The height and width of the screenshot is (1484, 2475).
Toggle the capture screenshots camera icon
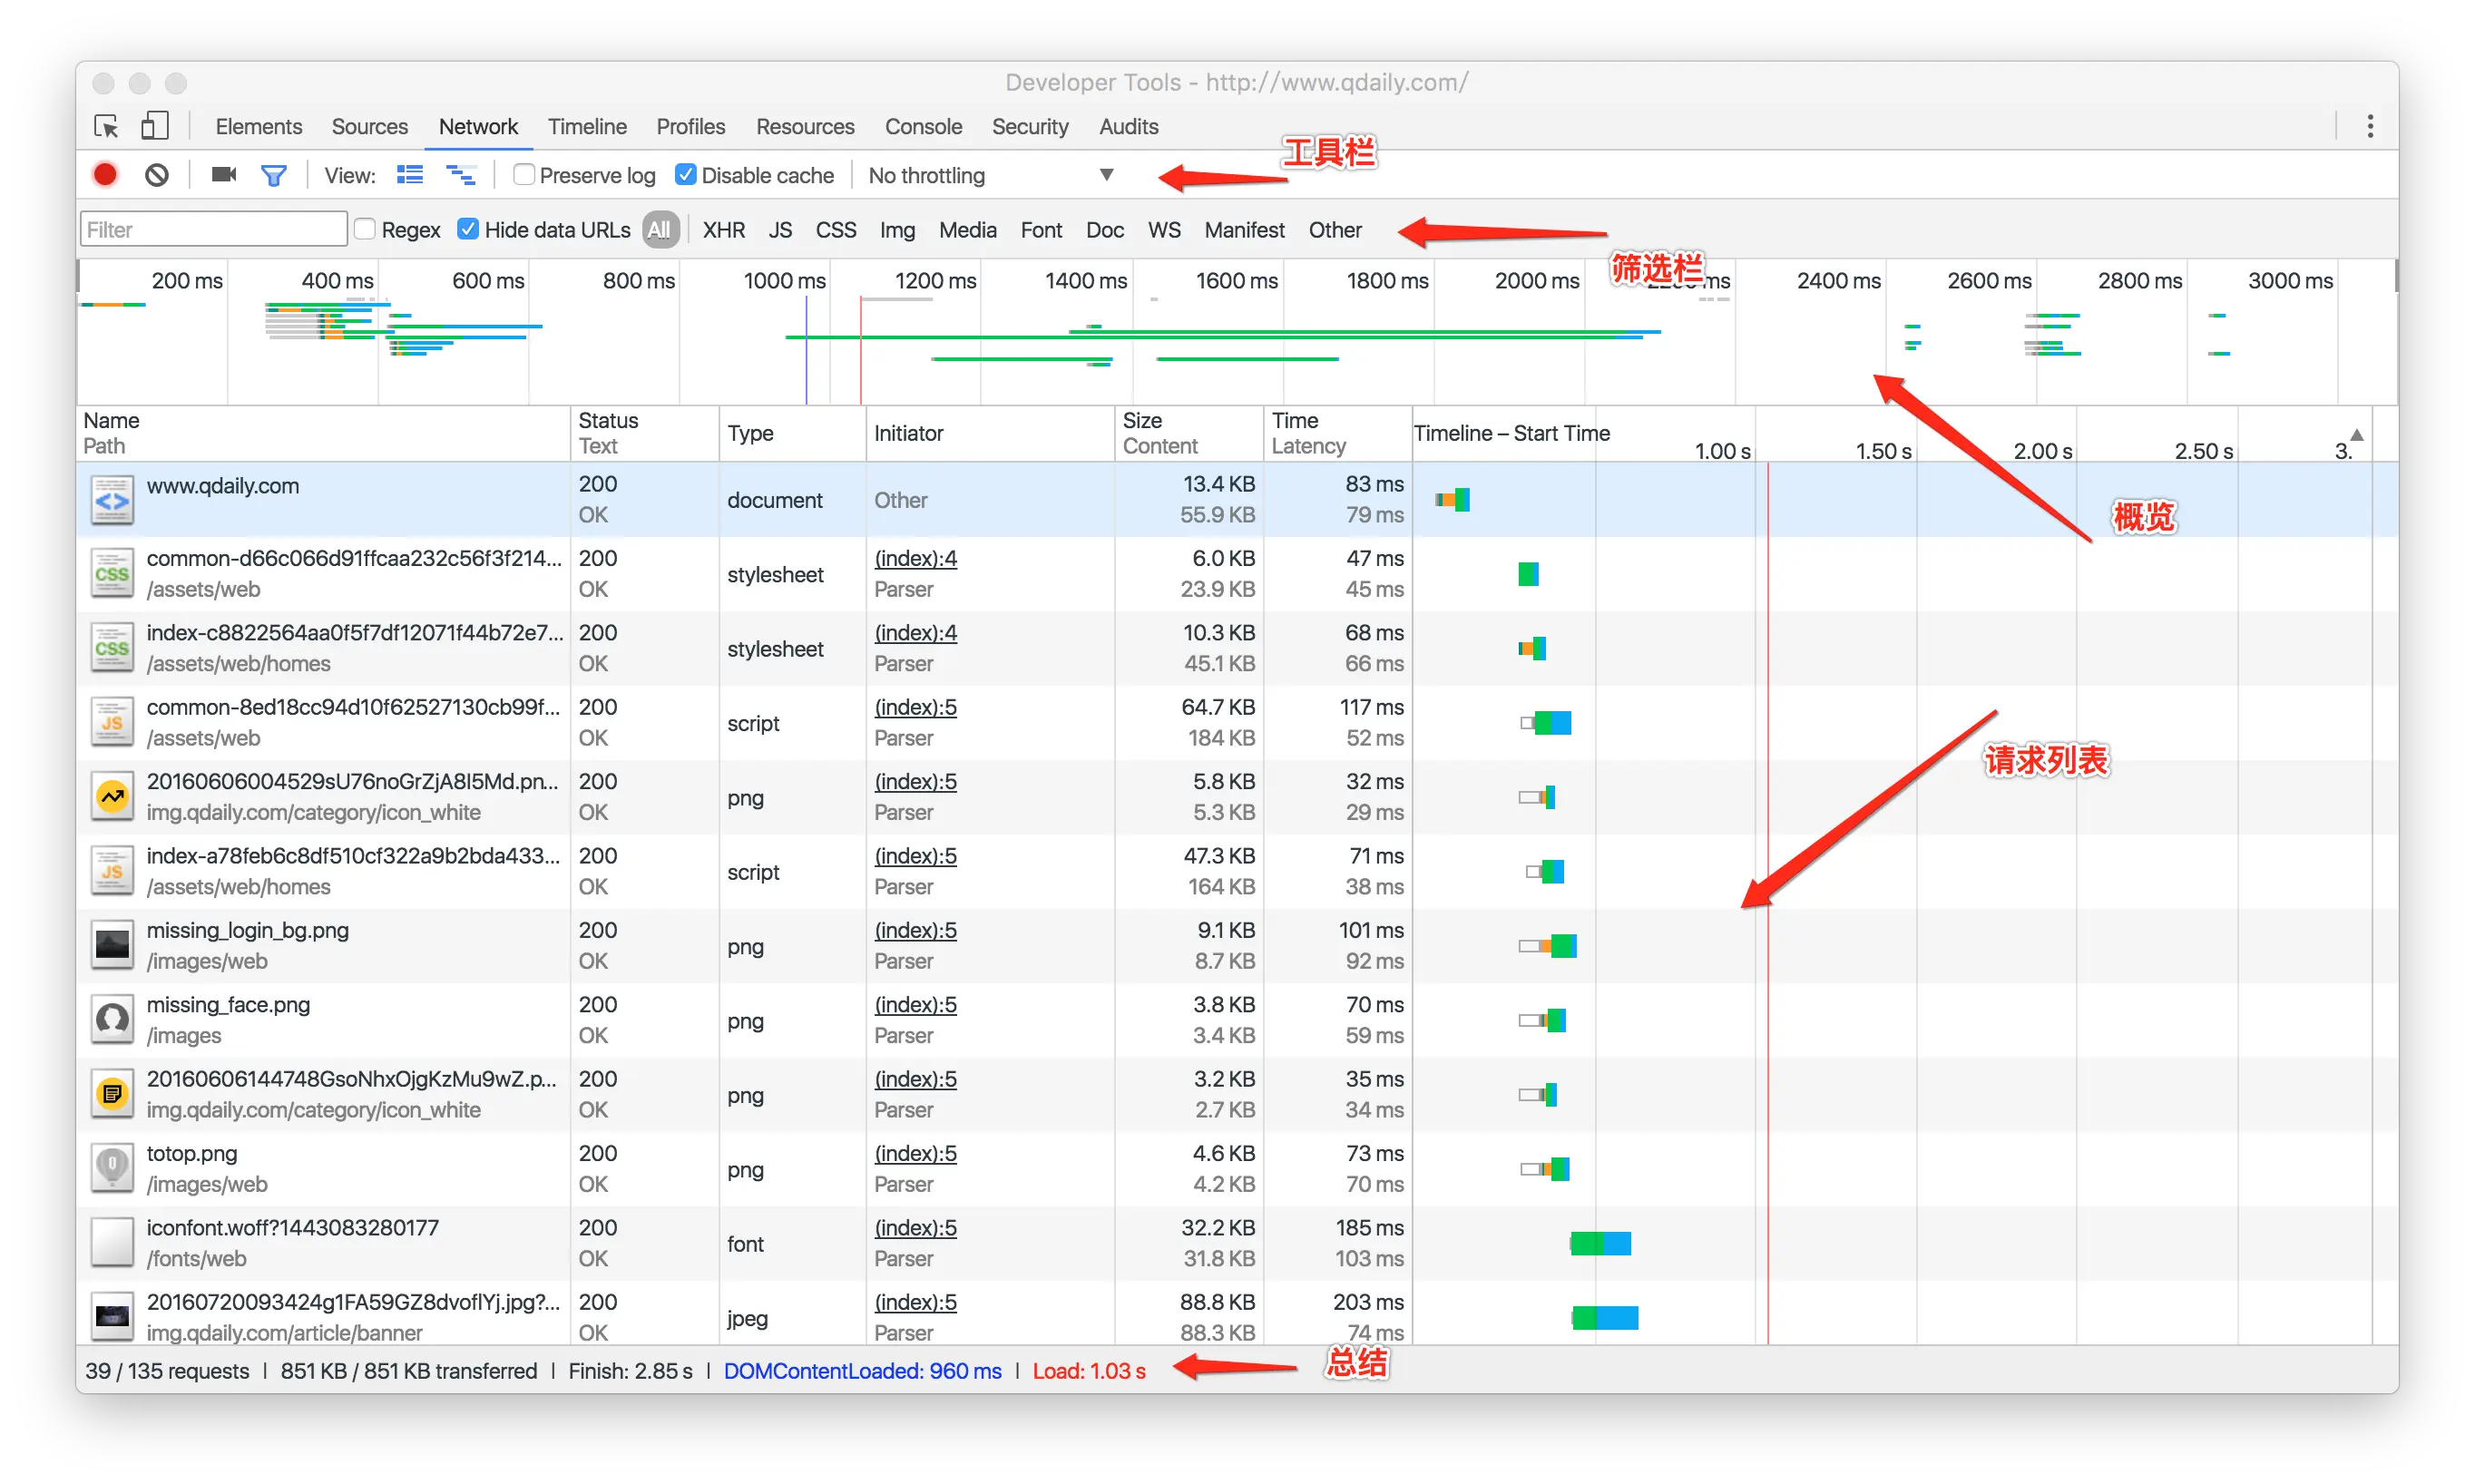click(x=224, y=175)
